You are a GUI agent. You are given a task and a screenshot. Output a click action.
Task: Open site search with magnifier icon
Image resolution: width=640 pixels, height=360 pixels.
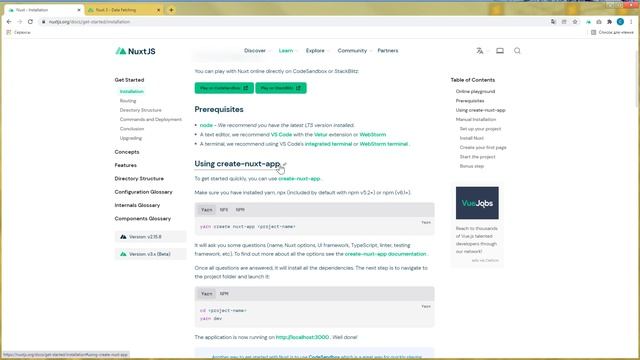(x=517, y=51)
